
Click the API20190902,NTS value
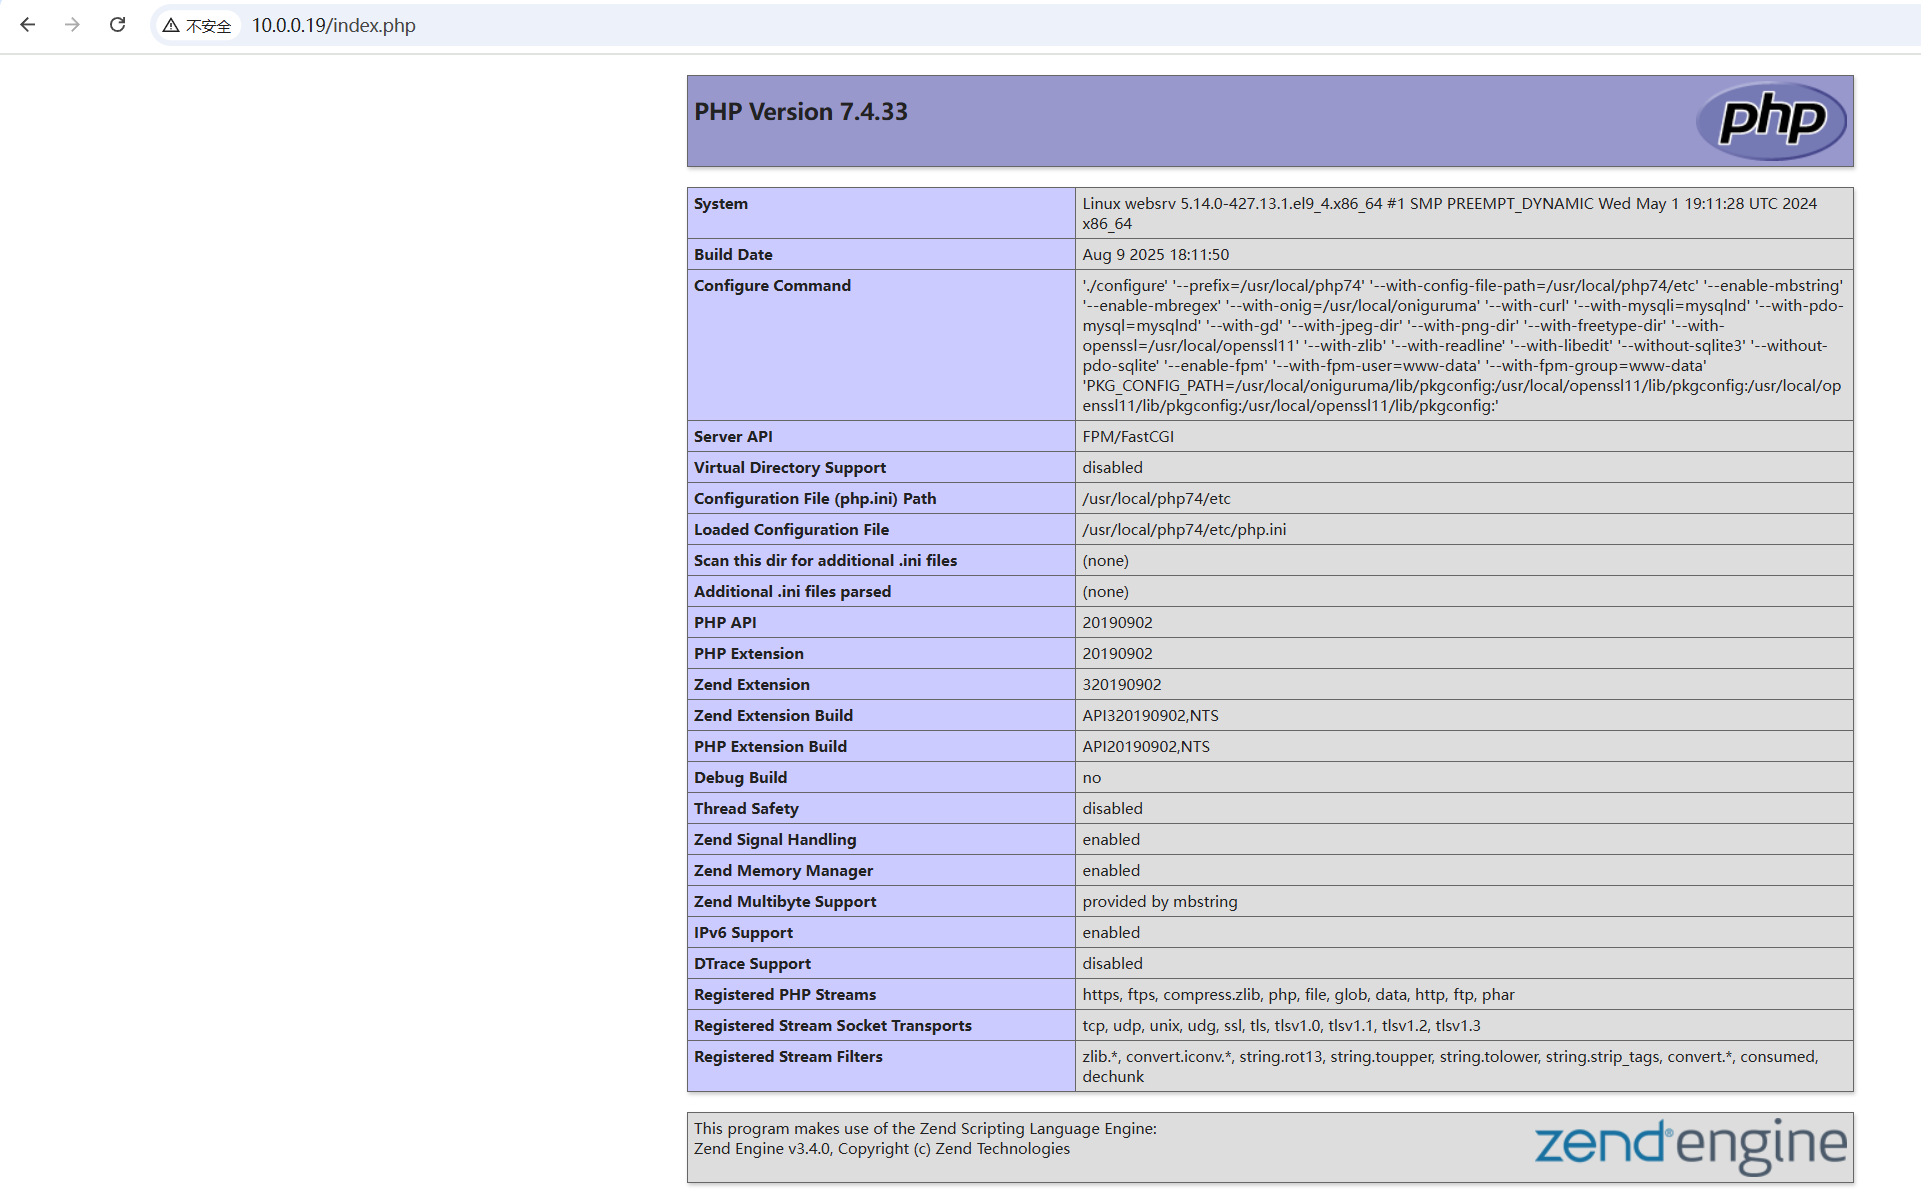[1145, 747]
